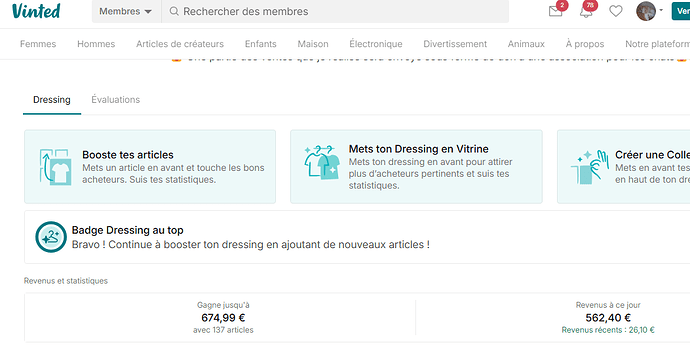Click the 562,40 € revenue value
Image resolution: width=690 pixels, height=364 pixels.
608,318
